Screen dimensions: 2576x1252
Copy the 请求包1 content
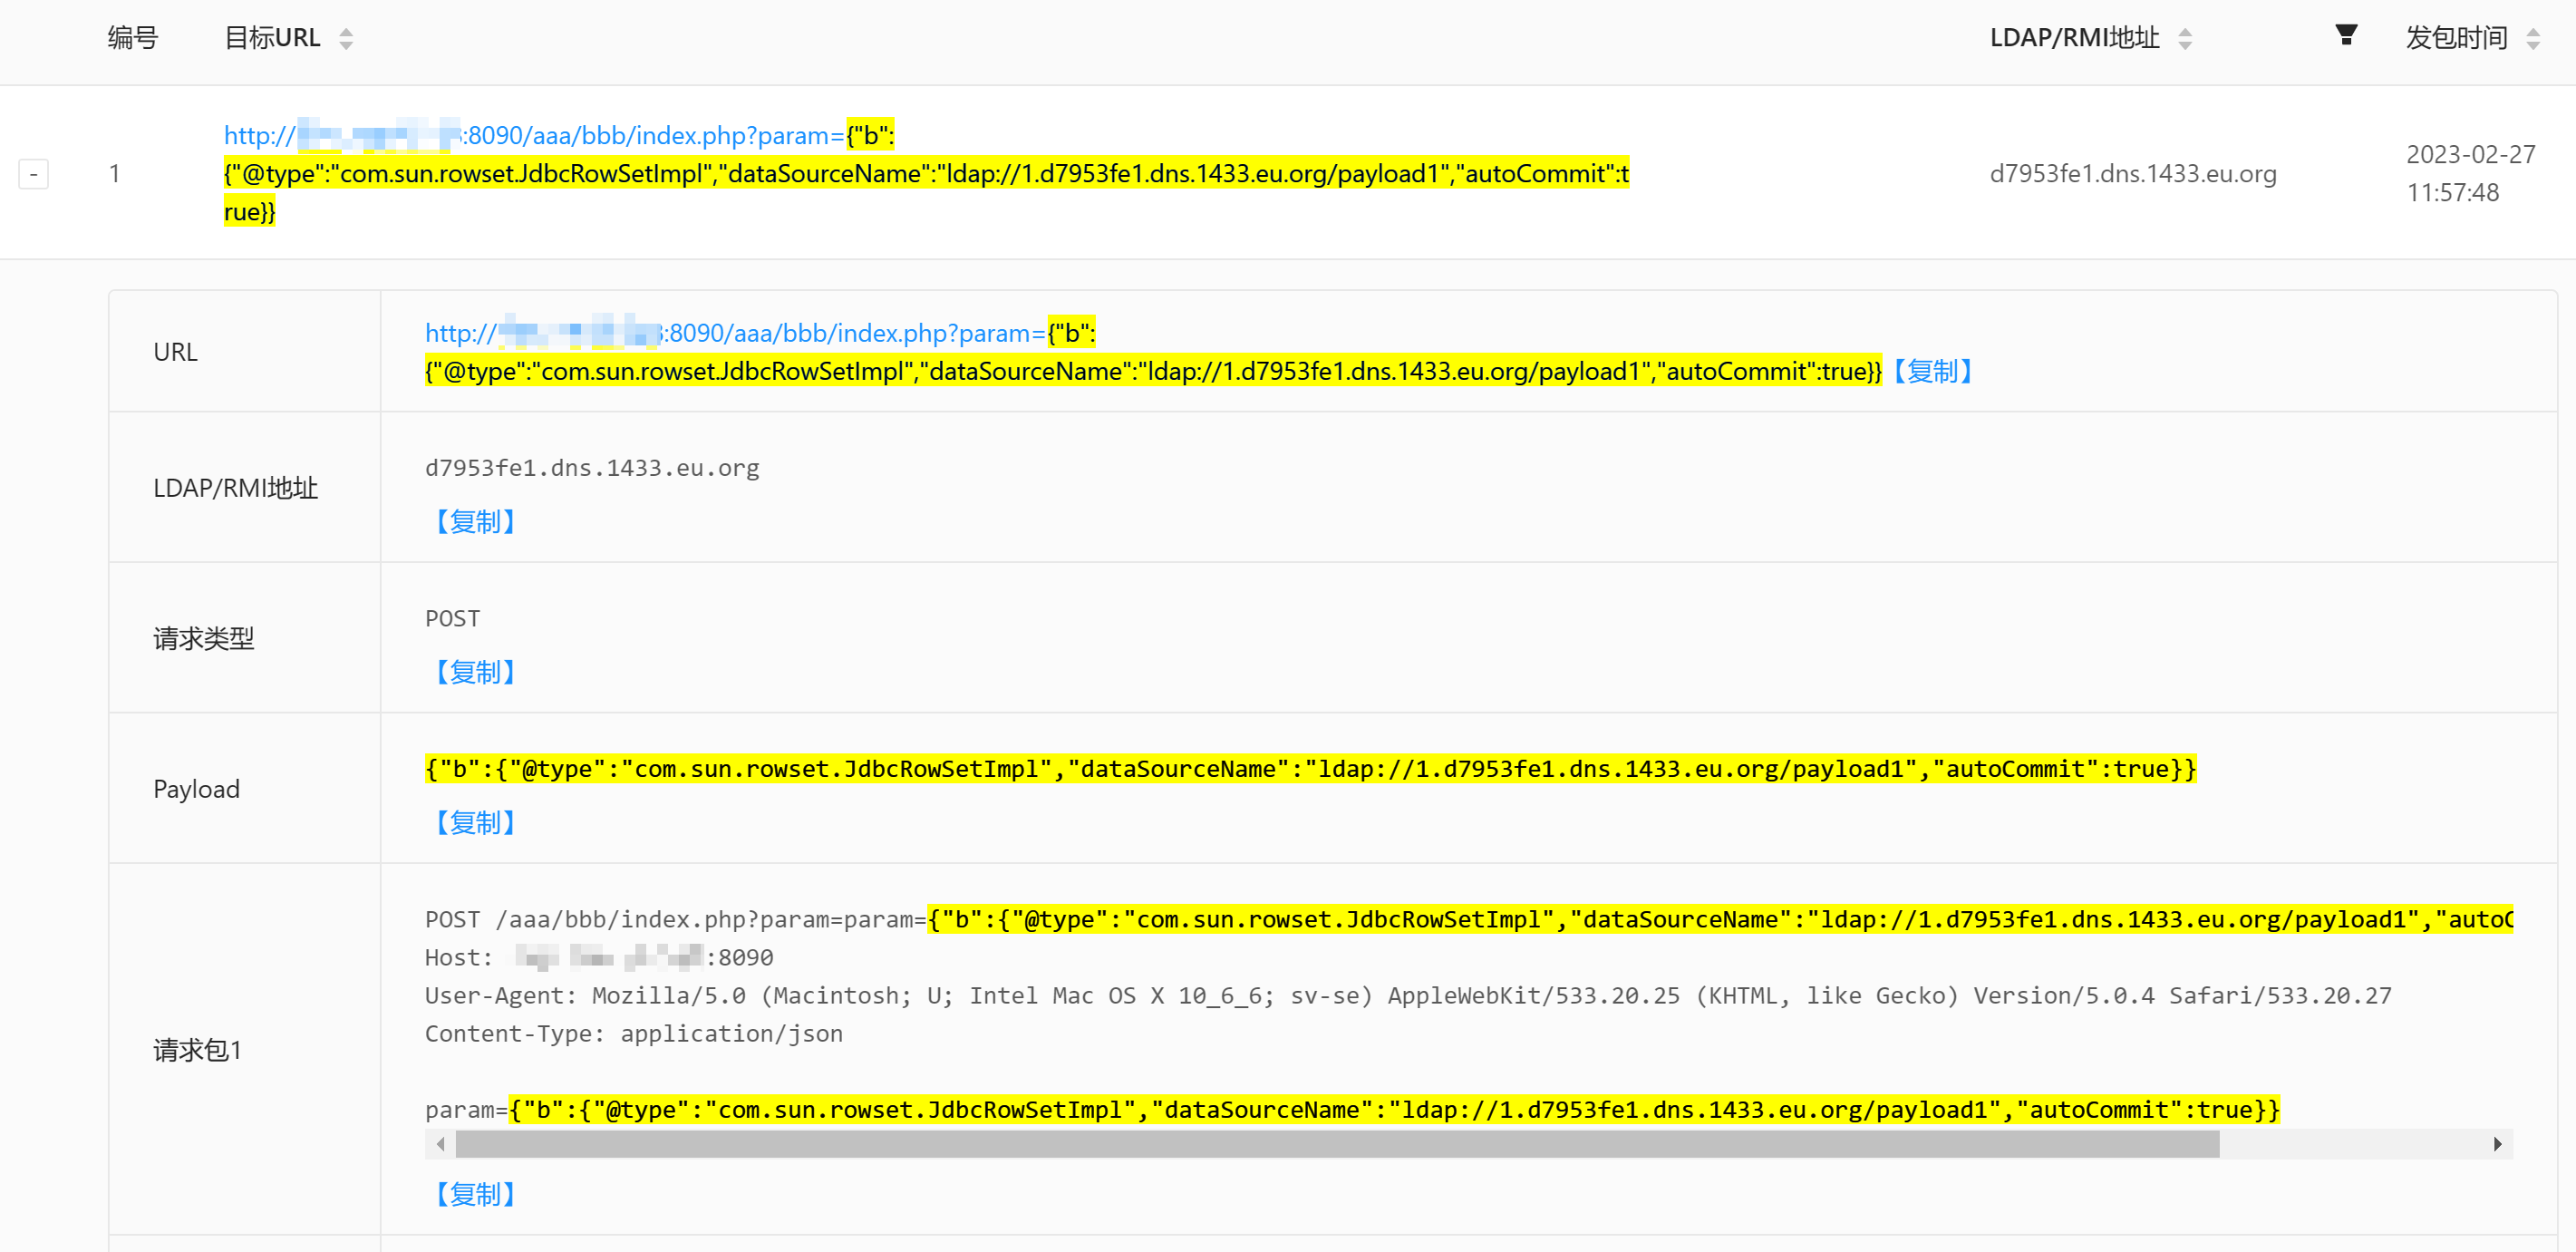click(475, 1194)
